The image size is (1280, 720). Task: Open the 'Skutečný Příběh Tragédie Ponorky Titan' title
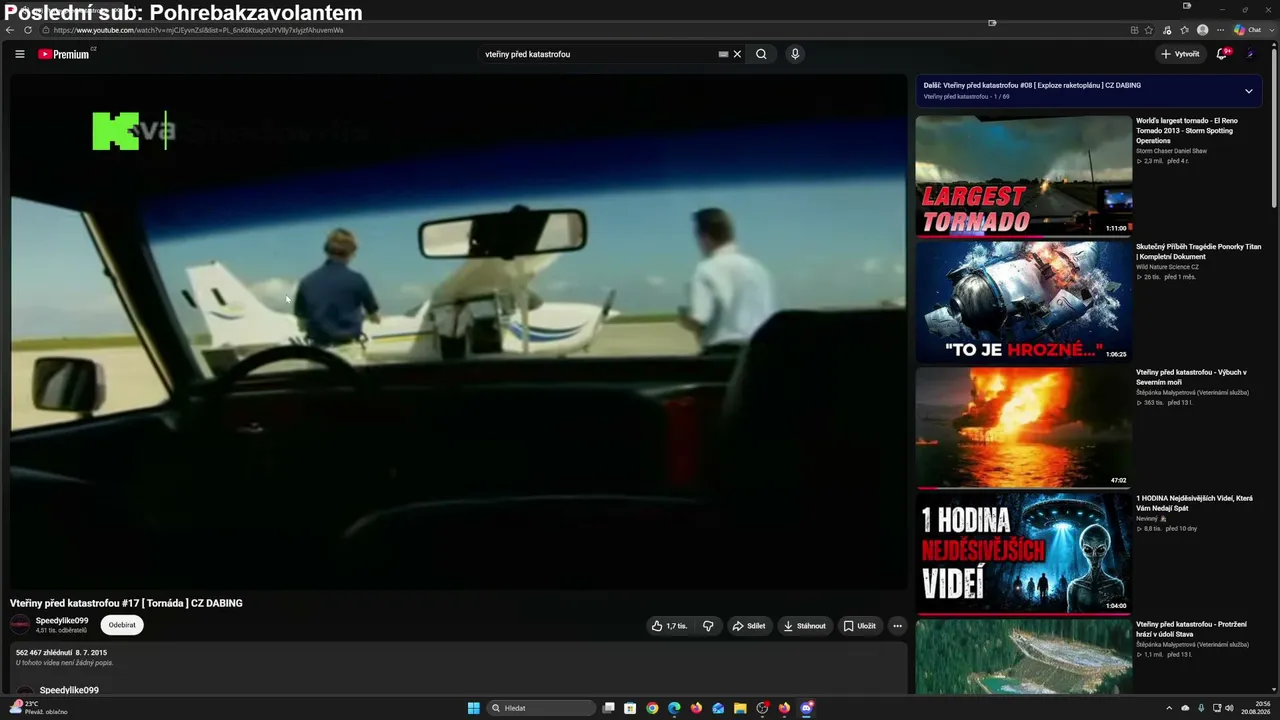(x=1198, y=251)
